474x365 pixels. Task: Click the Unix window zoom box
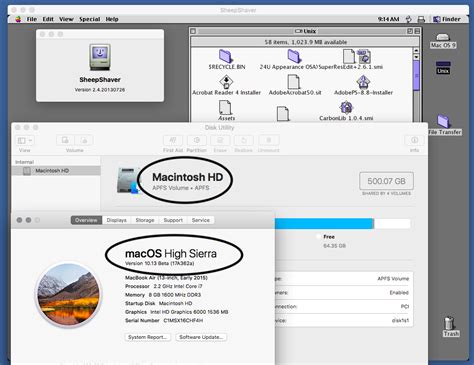[x=410, y=31]
